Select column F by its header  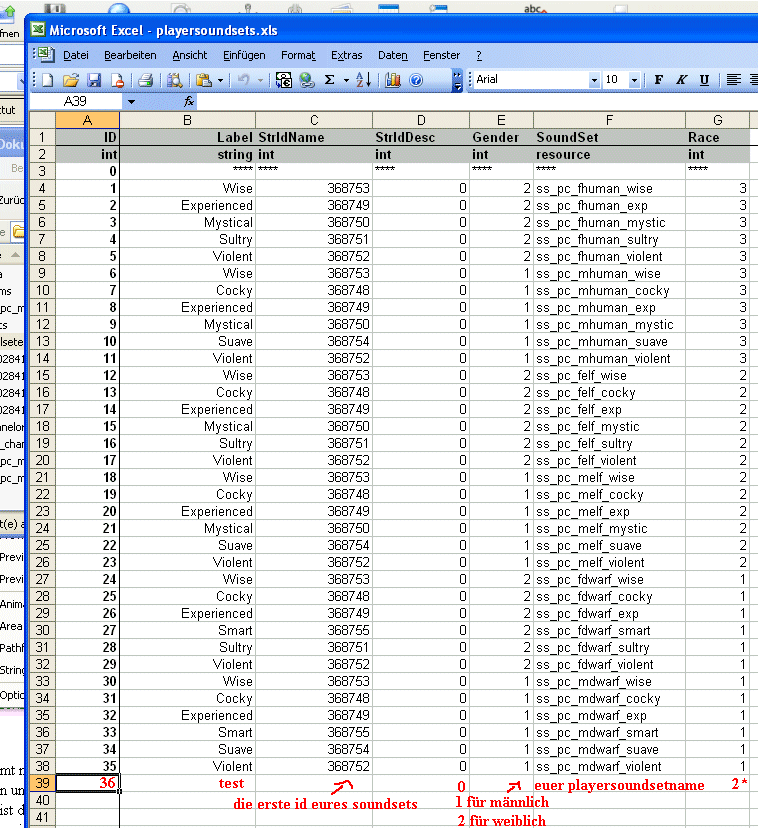pos(608,120)
